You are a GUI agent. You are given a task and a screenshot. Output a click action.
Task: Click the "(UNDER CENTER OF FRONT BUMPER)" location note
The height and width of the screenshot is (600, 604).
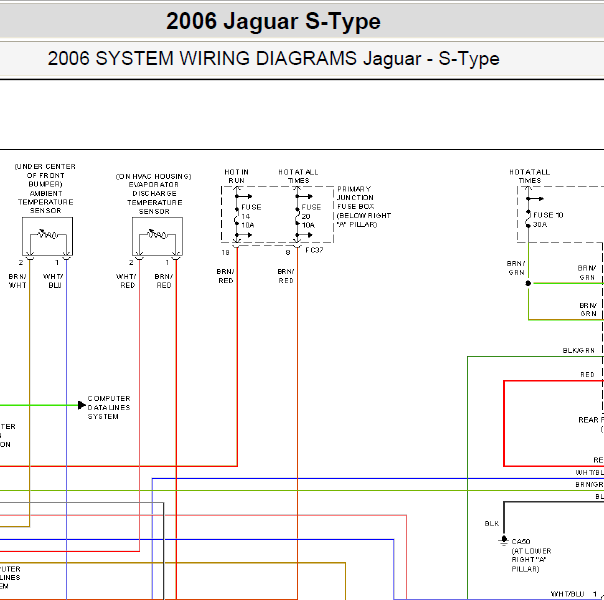coord(45,175)
